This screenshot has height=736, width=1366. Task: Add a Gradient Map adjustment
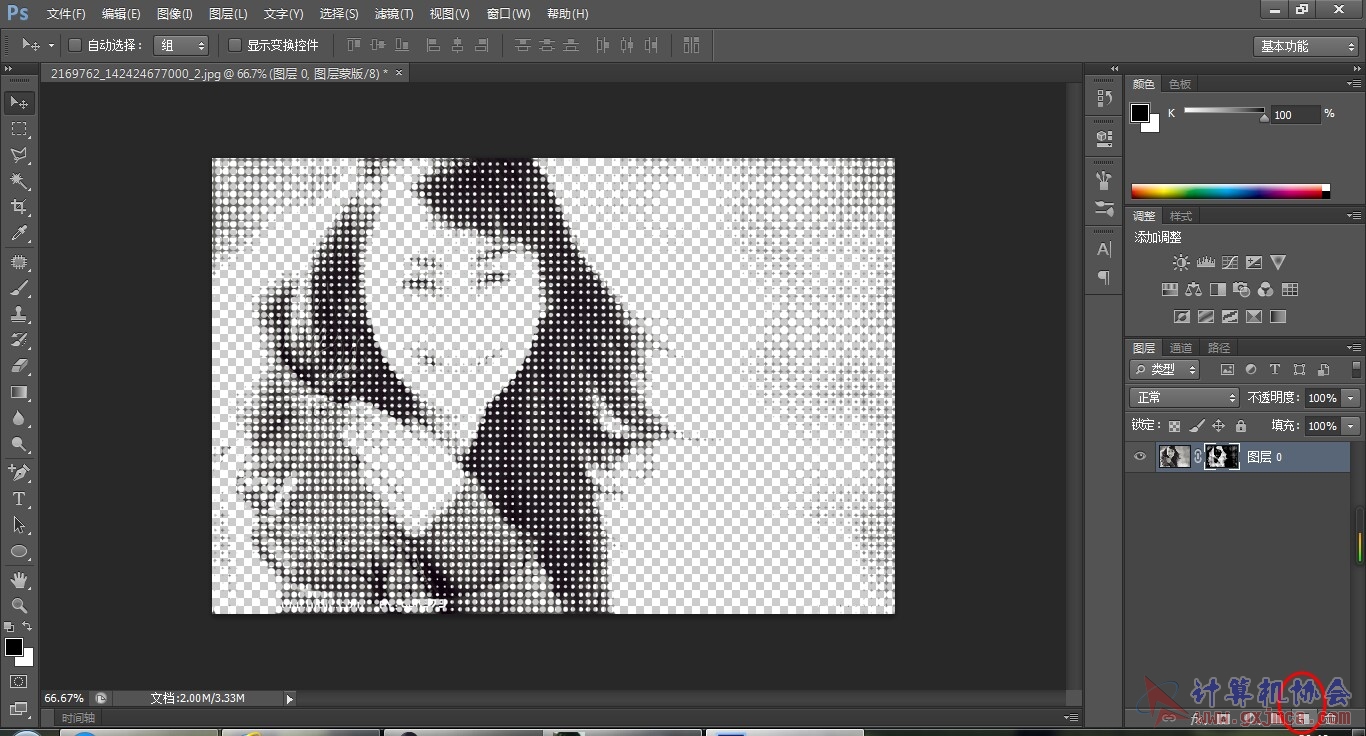click(1277, 316)
